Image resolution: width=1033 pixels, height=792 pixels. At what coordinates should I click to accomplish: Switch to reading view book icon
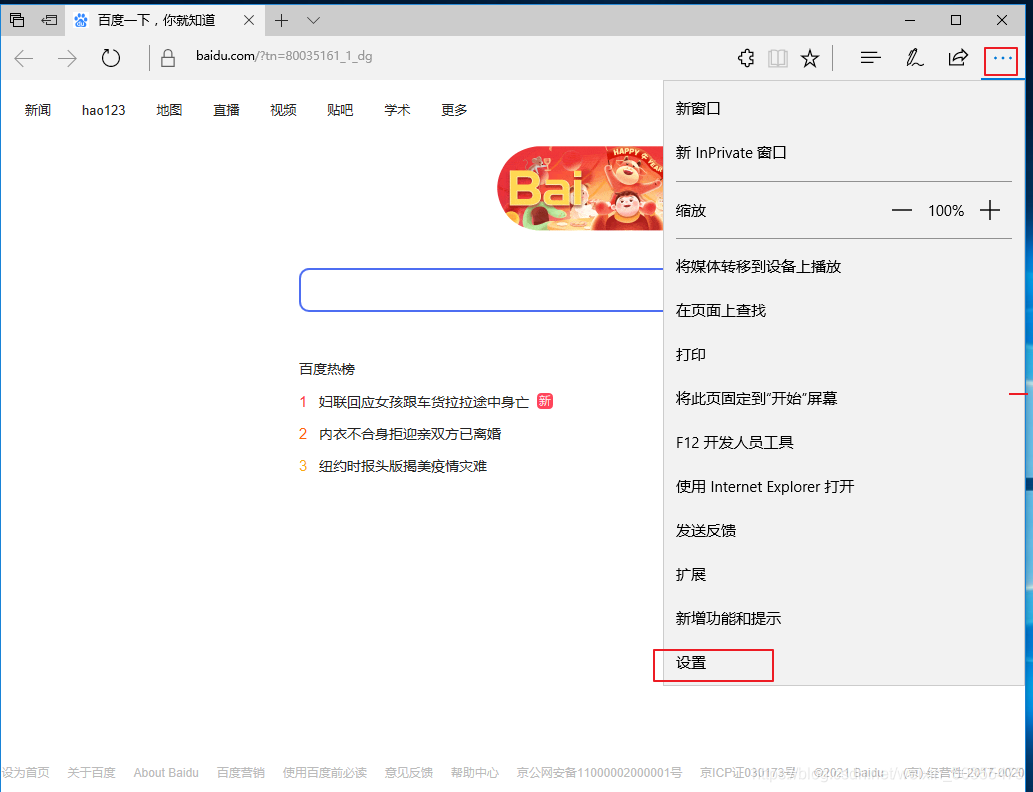(x=778, y=58)
